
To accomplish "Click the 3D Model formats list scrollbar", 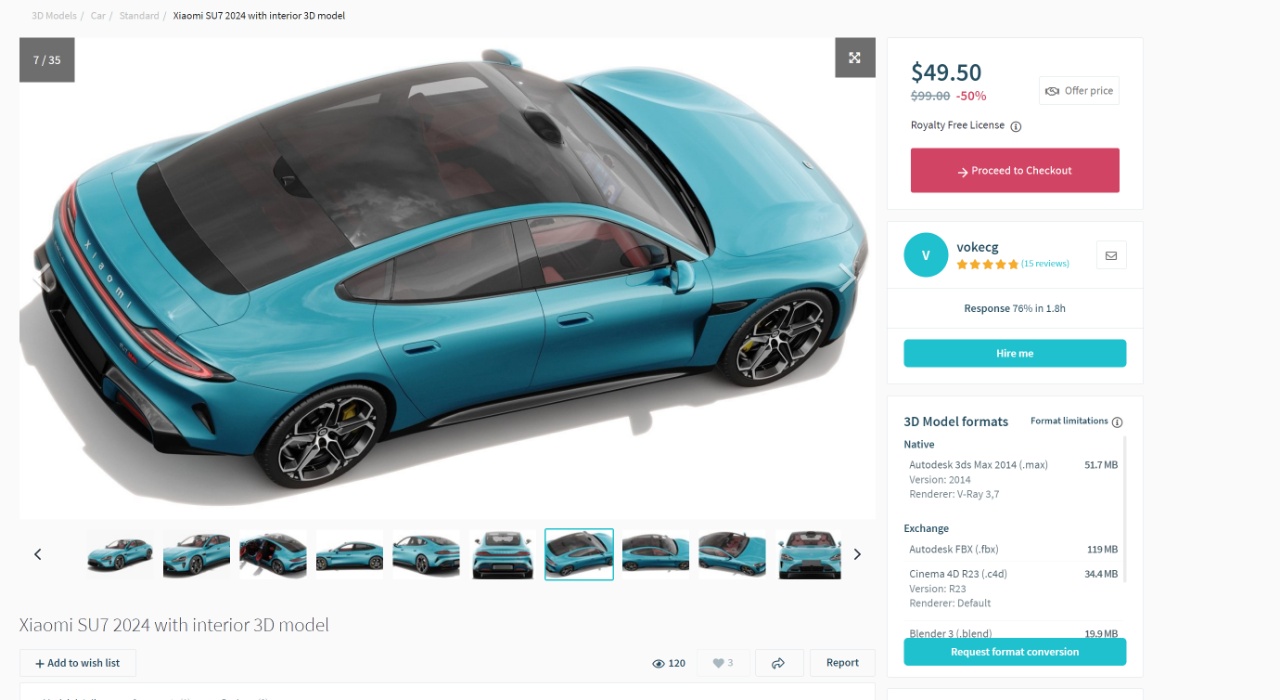I will tap(1125, 509).
